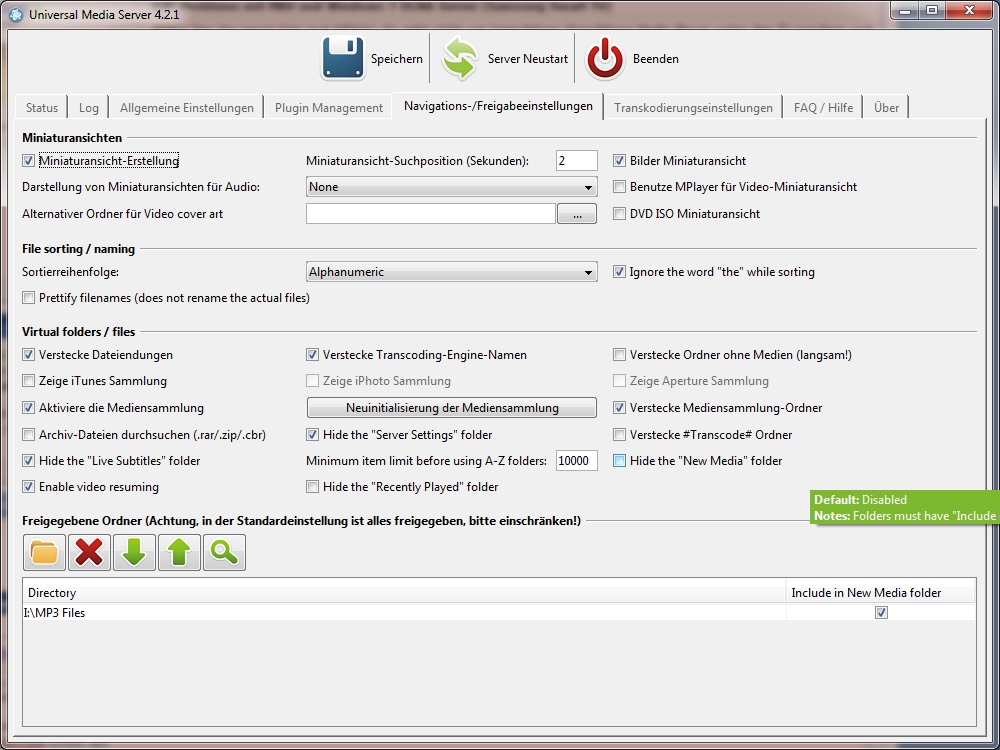Toggle Miniaturansicht-Erstellung checkbox
Screen dimensions: 1000x750
coord(28,161)
